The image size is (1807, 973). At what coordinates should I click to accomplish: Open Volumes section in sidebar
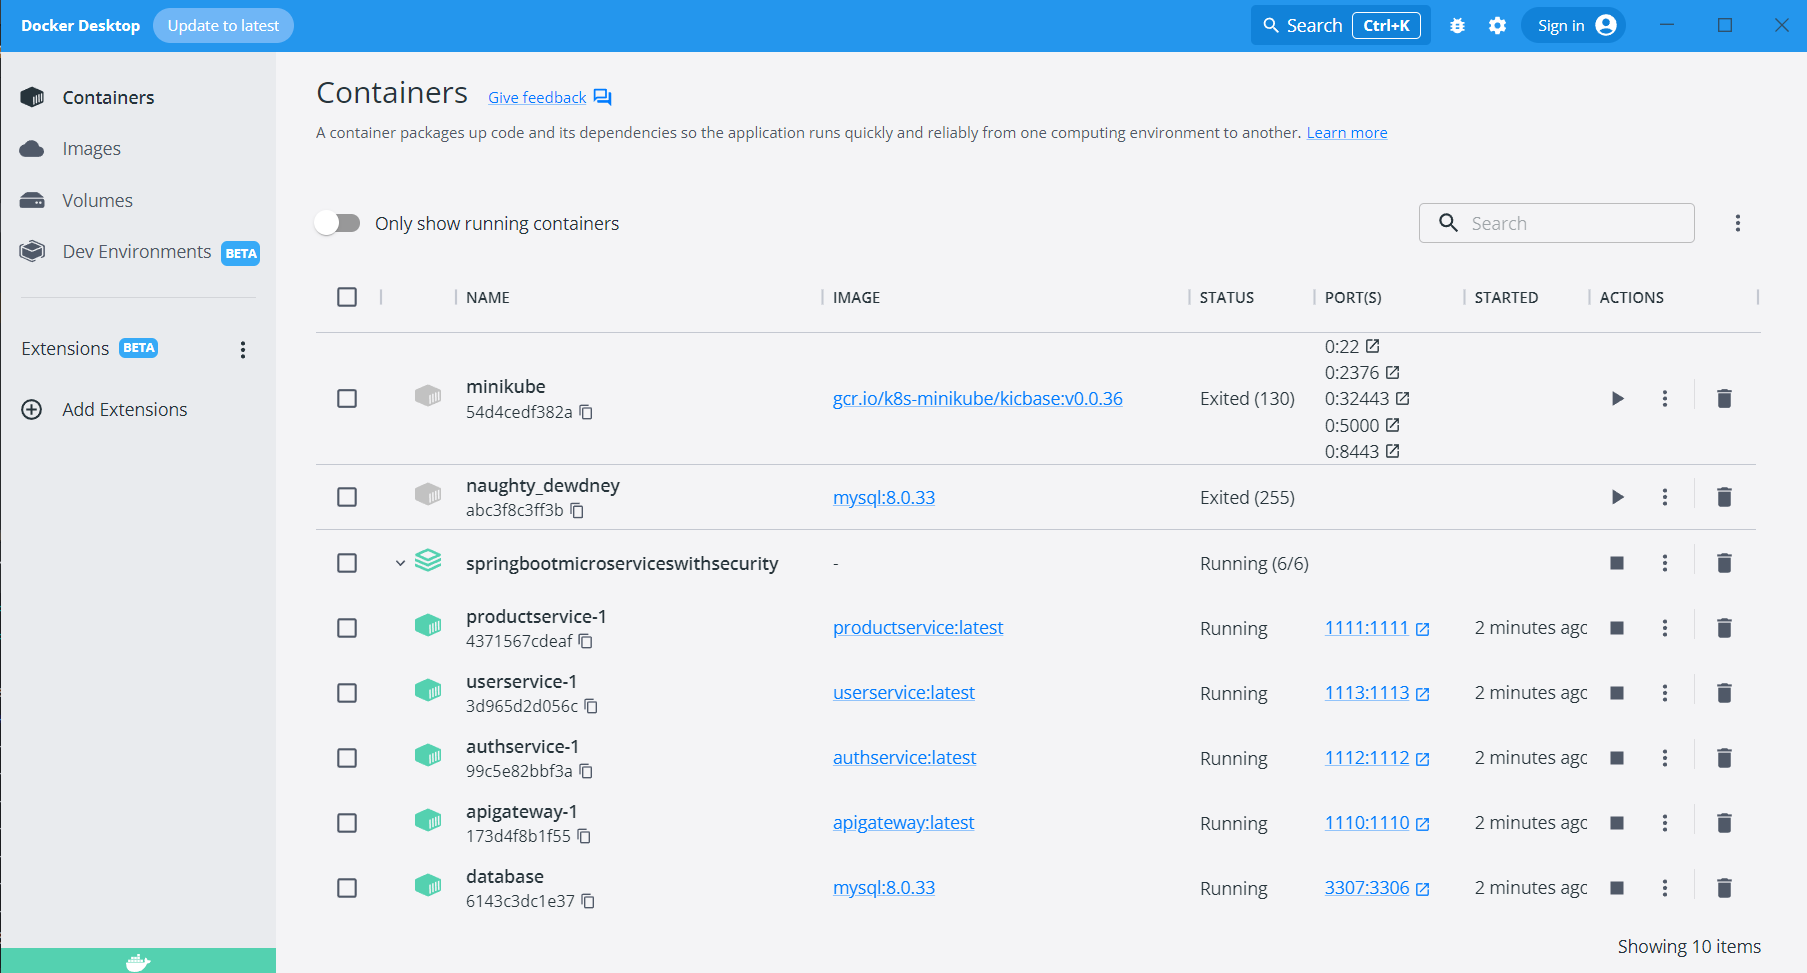click(x=97, y=201)
